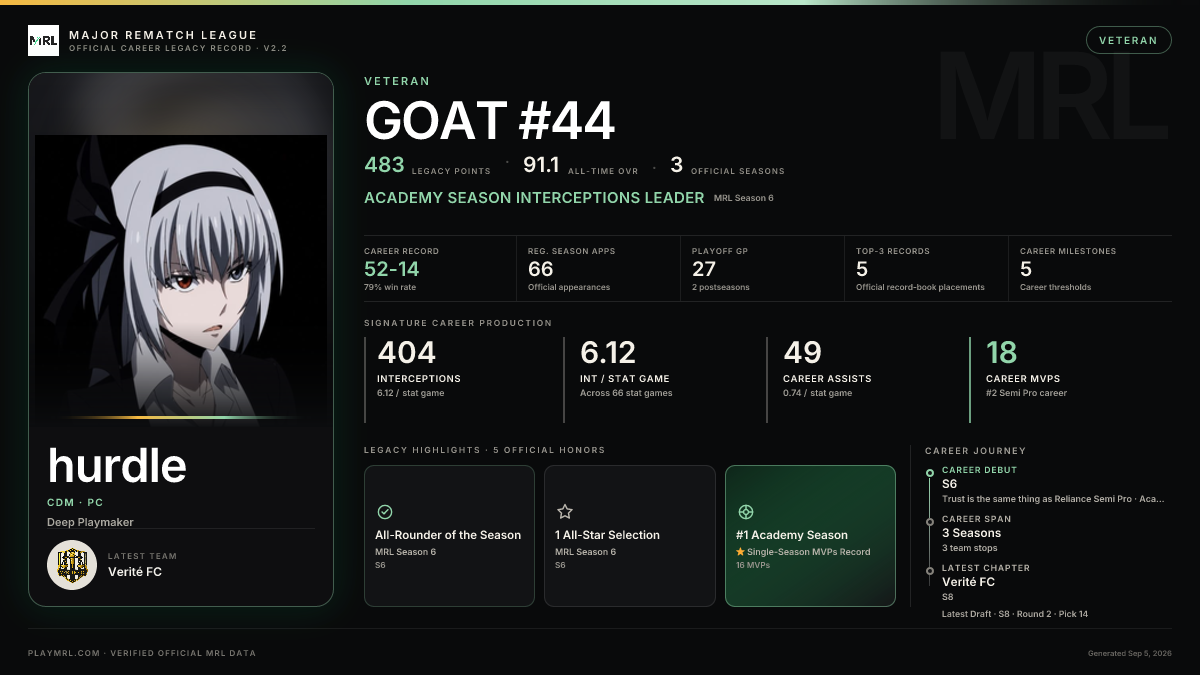Select the Career Span timeline dot
The height and width of the screenshot is (675, 1200).
click(x=930, y=521)
